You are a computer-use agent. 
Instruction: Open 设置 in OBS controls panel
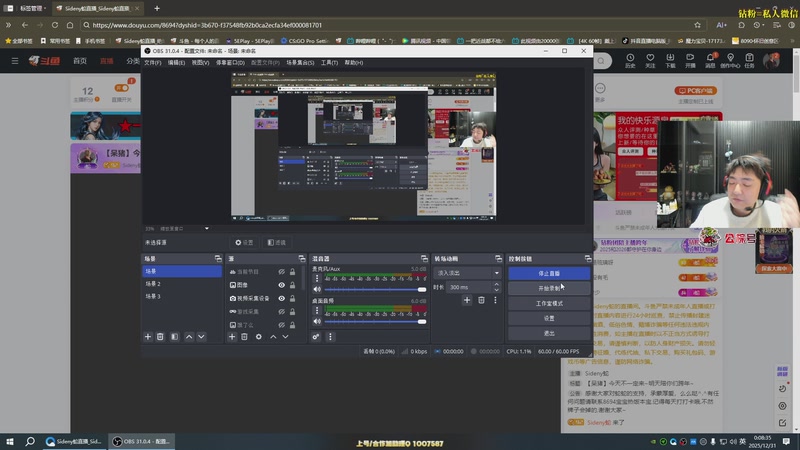[549, 318]
